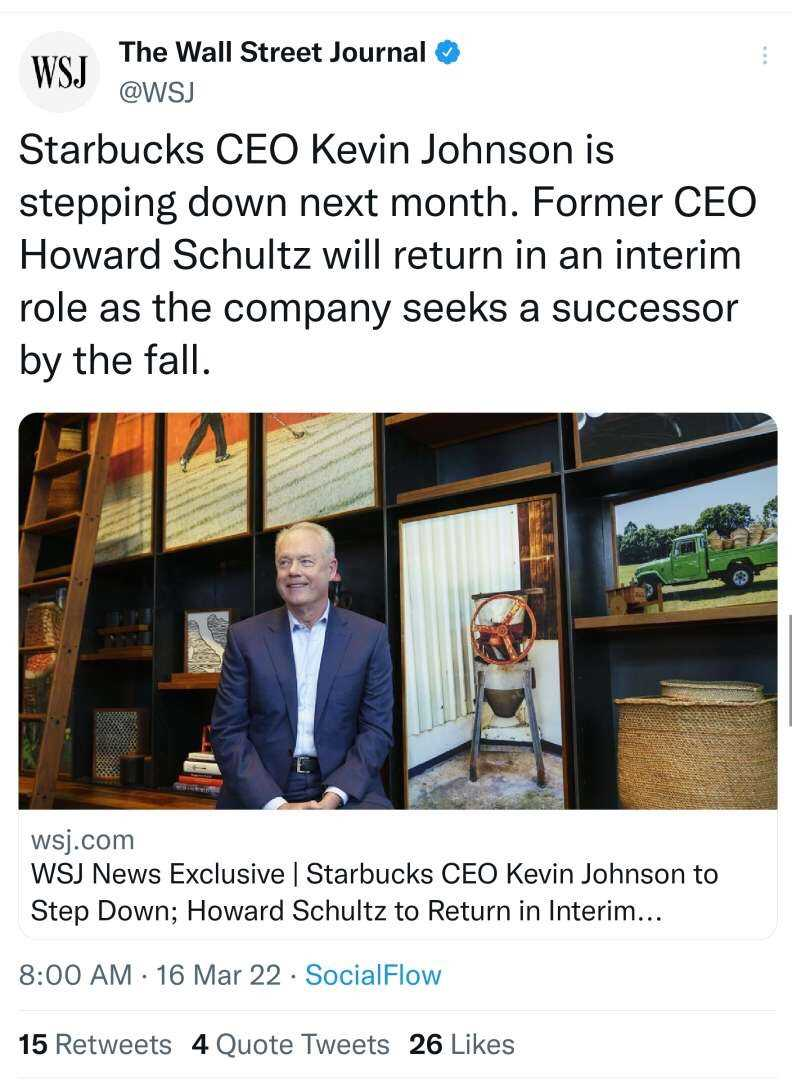Click the tweet text about Howard Schultz

click(387, 255)
